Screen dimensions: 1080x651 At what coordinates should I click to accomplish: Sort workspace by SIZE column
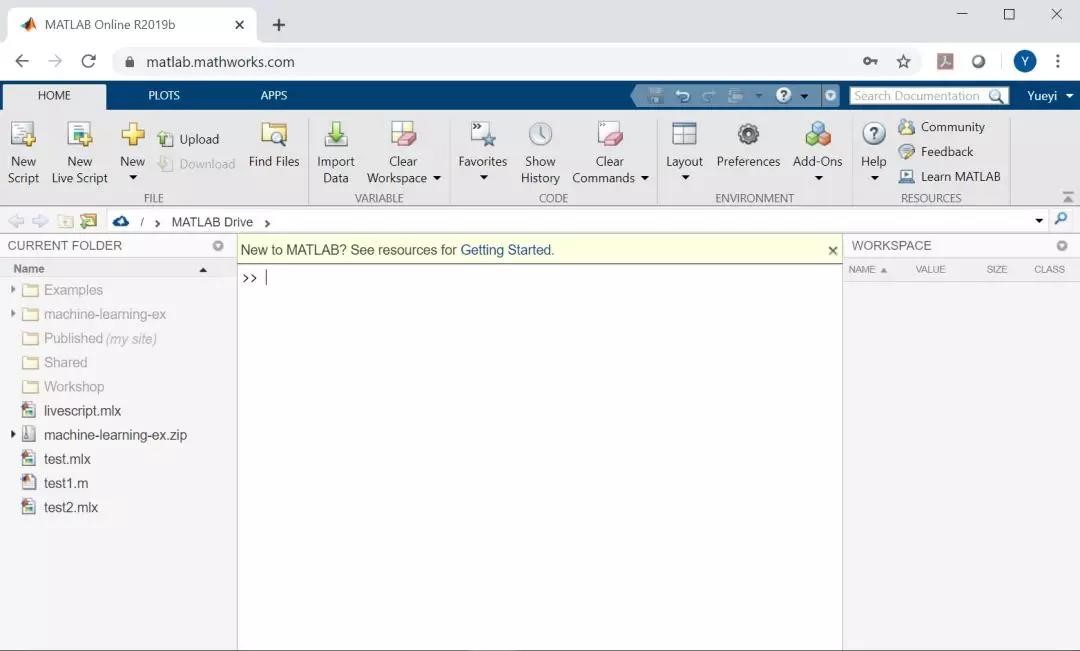(x=996, y=269)
